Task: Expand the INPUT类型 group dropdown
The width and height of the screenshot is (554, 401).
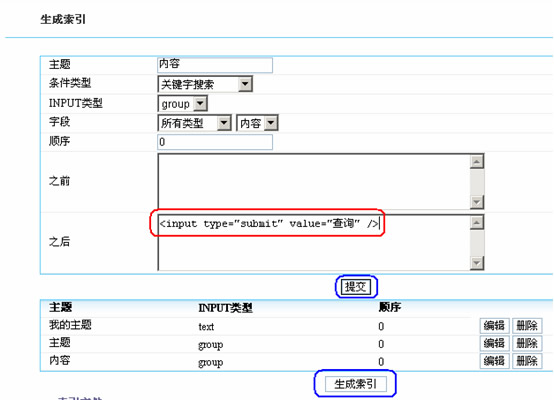Action: coord(182,104)
